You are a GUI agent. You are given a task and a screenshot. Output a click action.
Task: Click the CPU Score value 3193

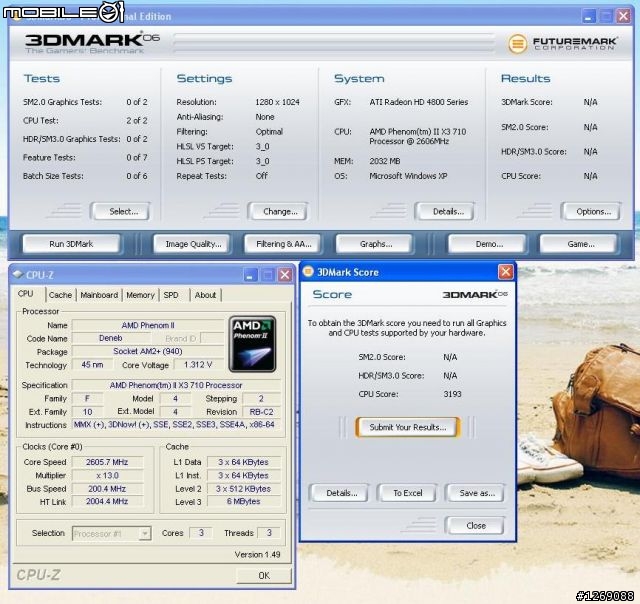coord(452,394)
